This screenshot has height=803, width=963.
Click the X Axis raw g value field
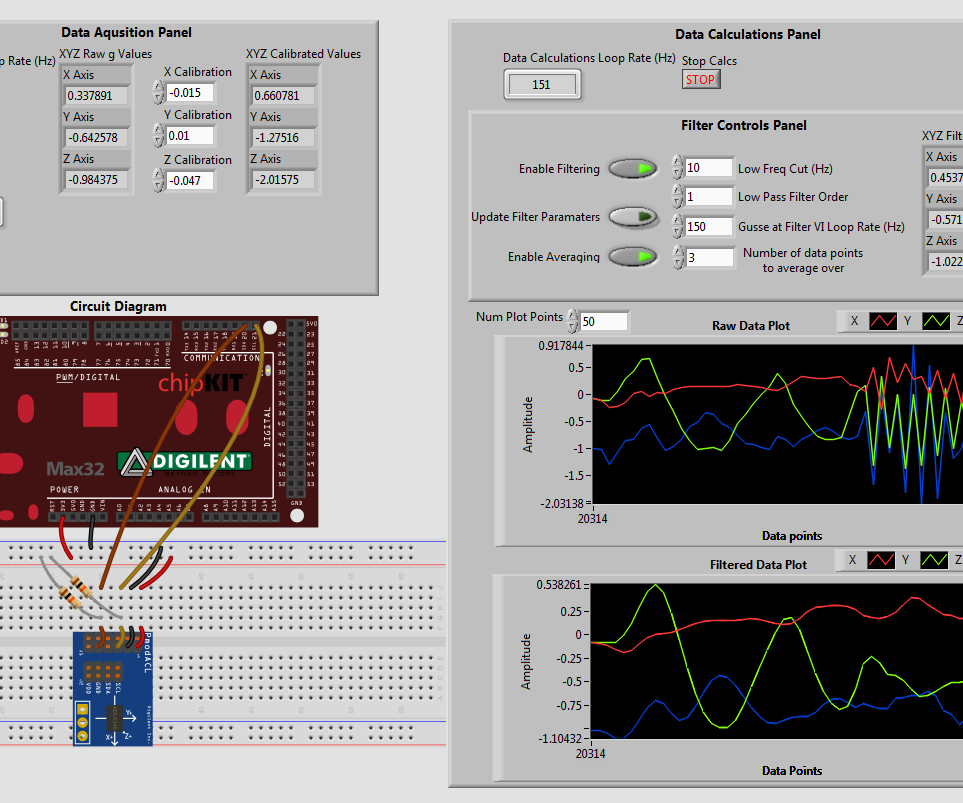[x=95, y=96]
